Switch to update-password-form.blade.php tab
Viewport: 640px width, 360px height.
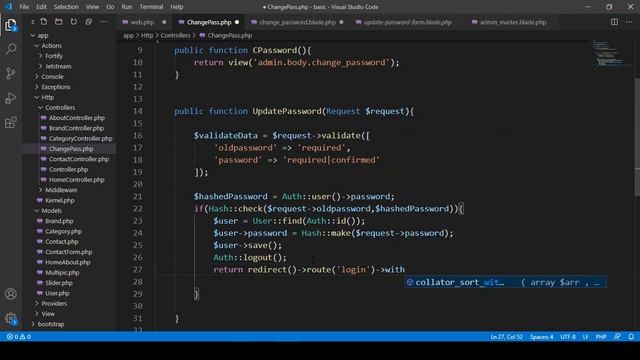coord(407,22)
